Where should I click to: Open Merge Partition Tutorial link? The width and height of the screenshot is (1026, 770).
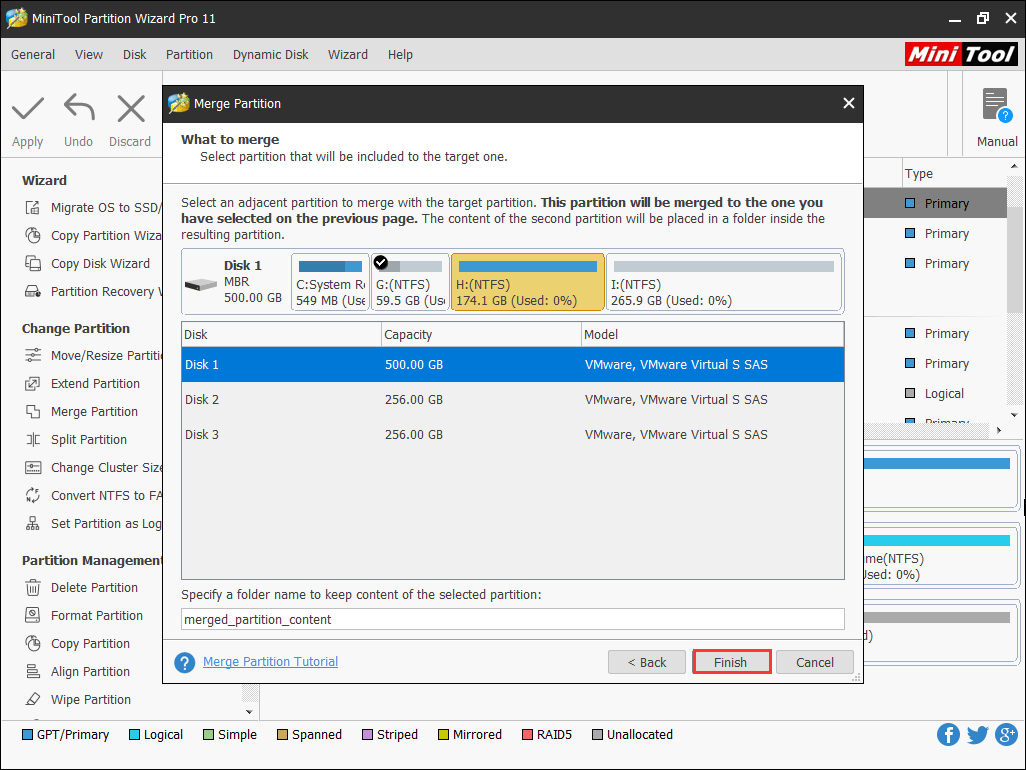(270, 661)
